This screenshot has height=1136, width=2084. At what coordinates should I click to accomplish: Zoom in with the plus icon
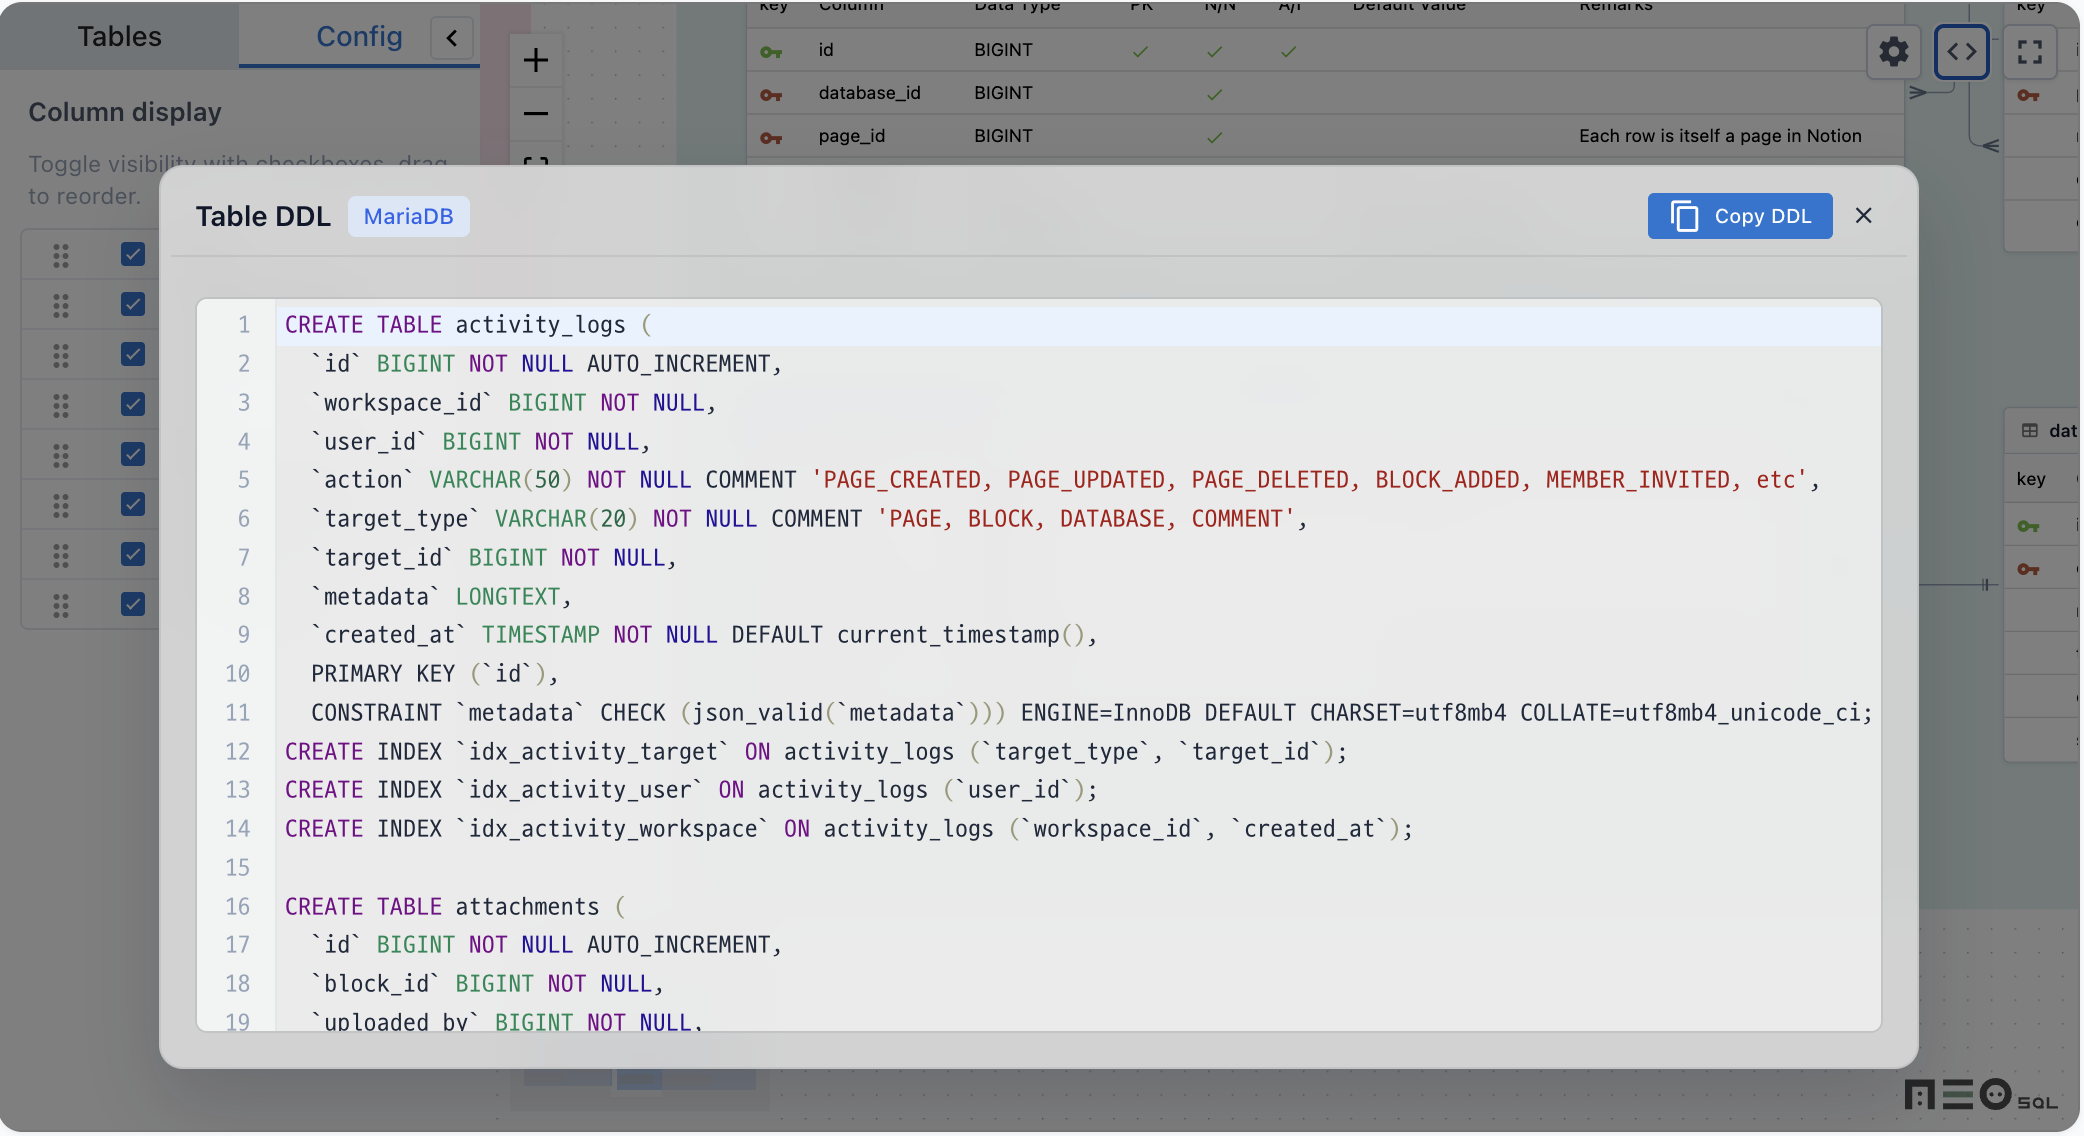[x=536, y=60]
